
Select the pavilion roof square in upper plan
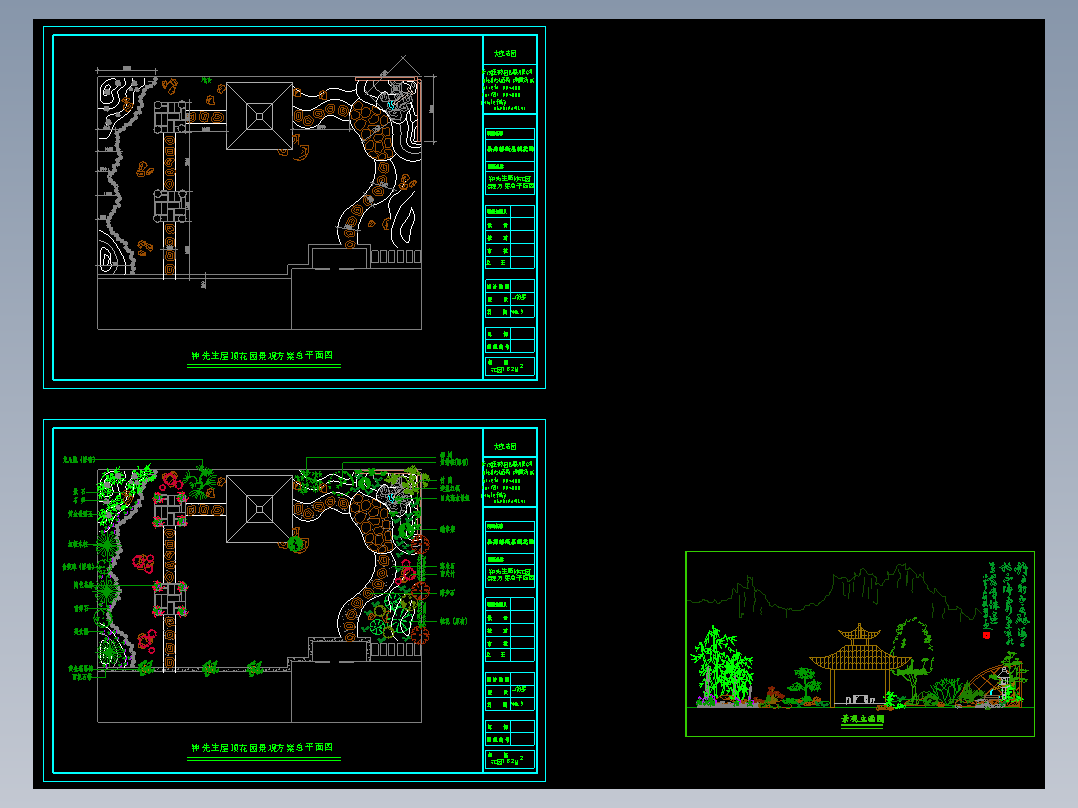click(259, 116)
